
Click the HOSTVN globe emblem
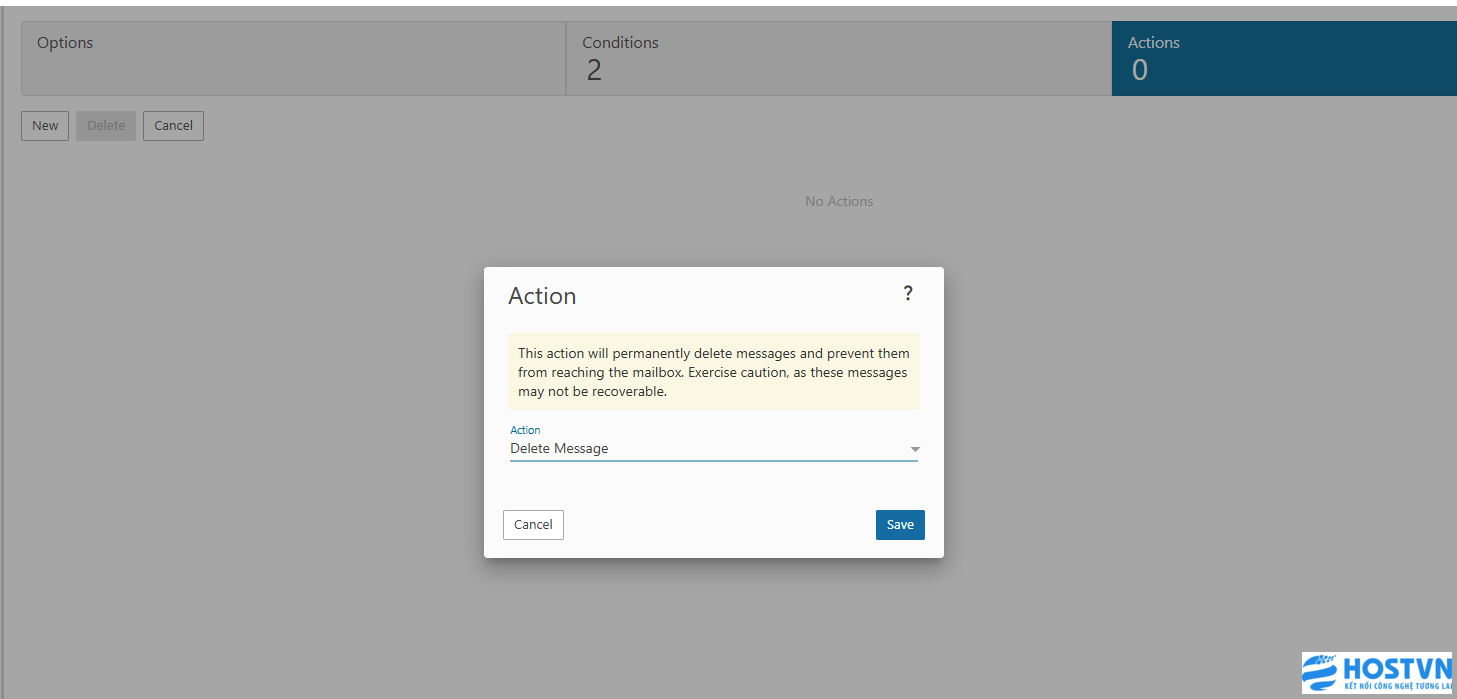point(1320,672)
